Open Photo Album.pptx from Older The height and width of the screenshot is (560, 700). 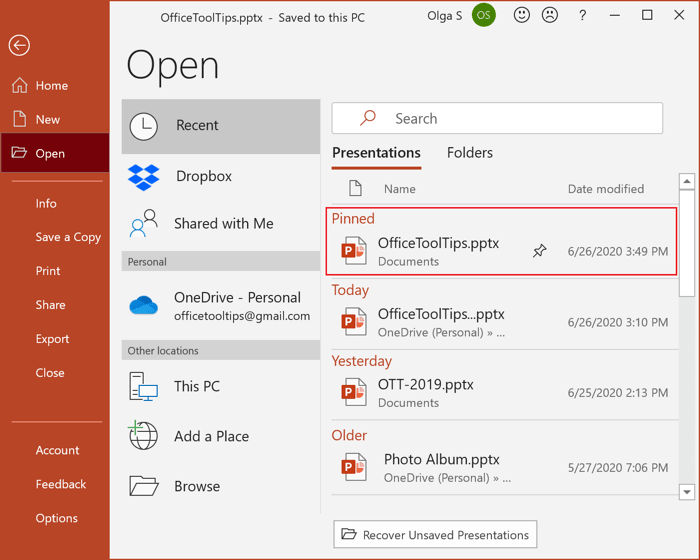coord(504,468)
